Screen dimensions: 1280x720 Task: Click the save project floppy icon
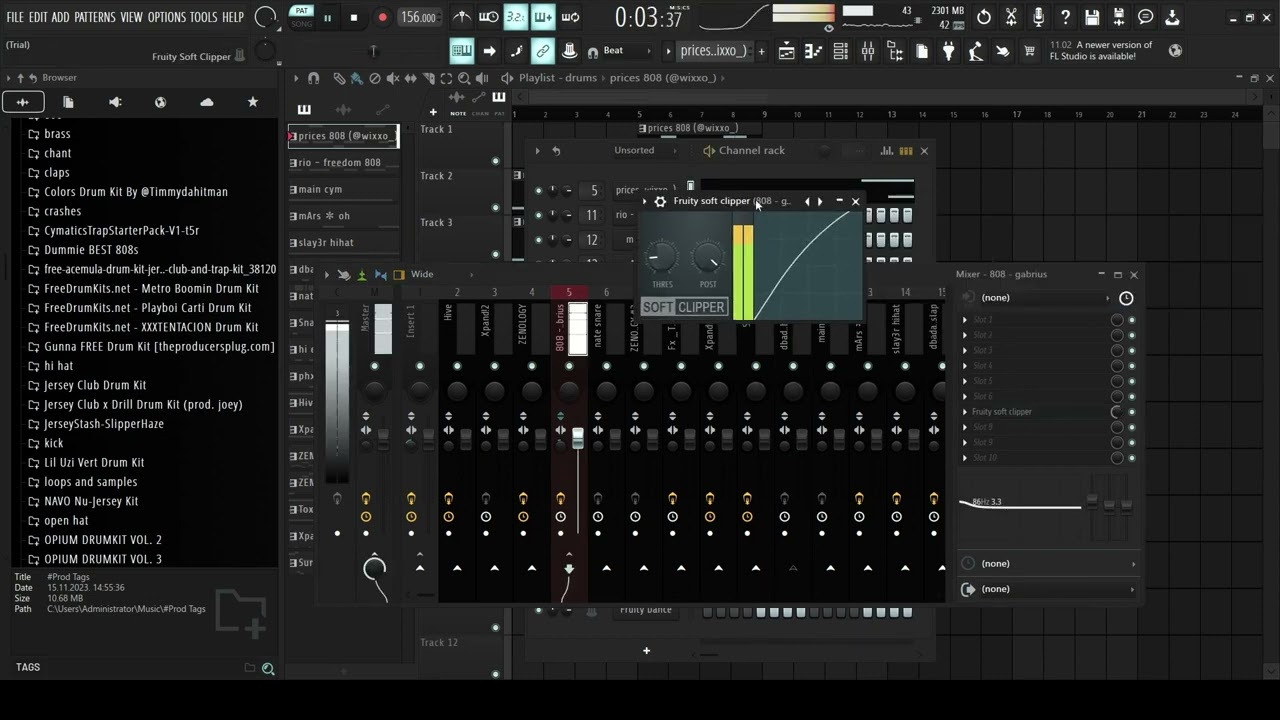click(1092, 17)
